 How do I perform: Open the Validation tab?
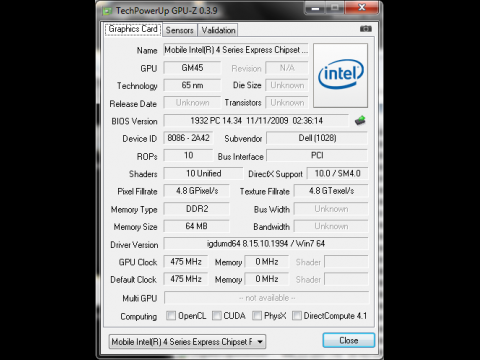pyautogui.click(x=218, y=30)
